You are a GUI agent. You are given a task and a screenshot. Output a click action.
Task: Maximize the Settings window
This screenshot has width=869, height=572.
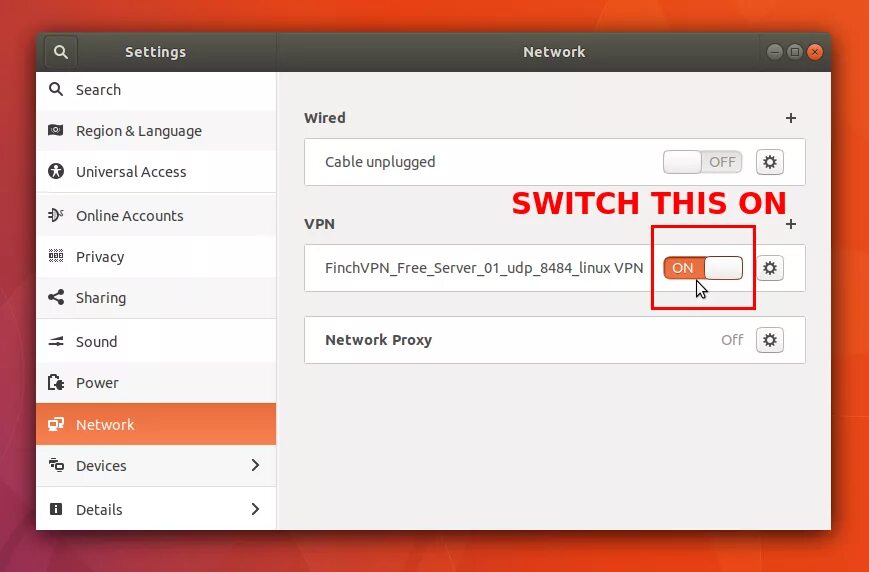click(794, 52)
